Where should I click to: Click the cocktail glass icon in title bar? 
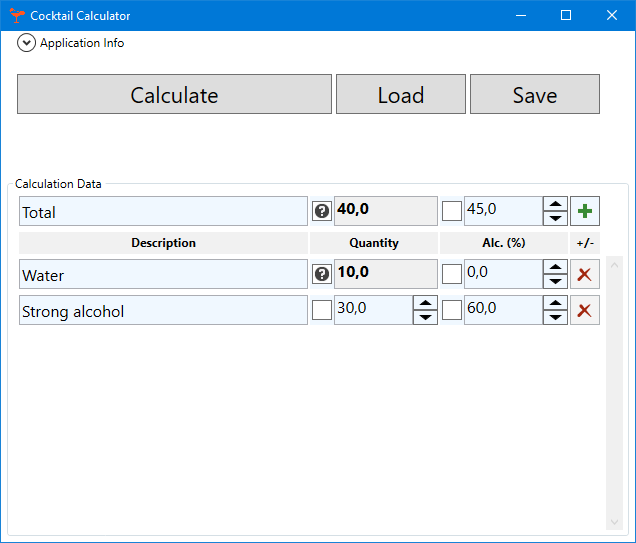[x=17, y=15]
